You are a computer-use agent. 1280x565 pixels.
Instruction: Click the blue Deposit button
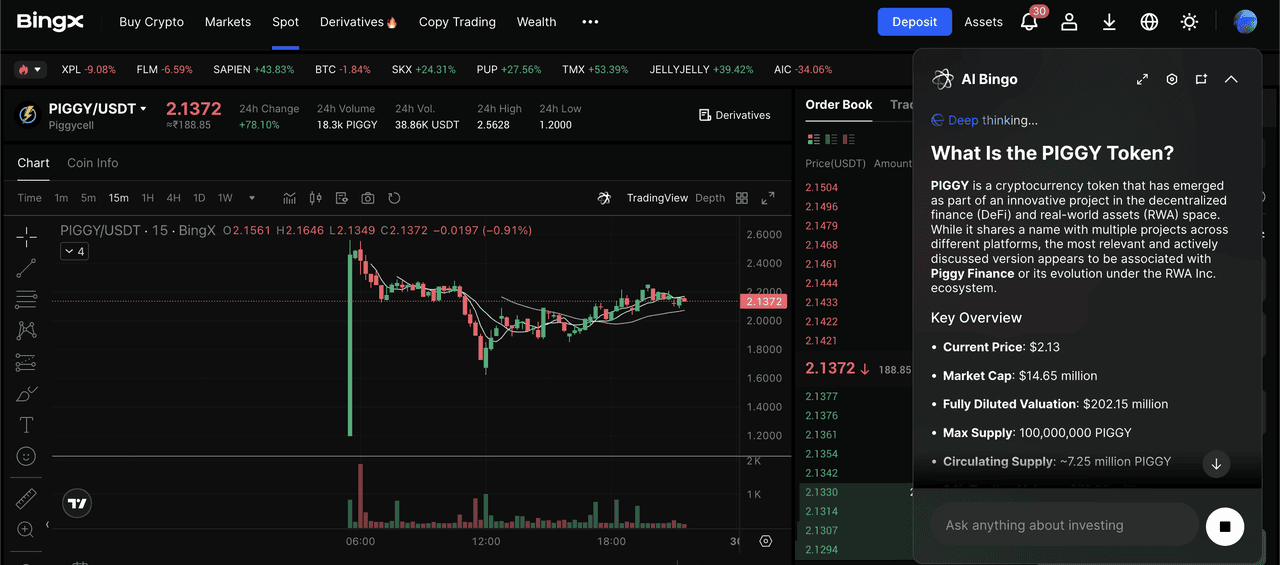914,22
